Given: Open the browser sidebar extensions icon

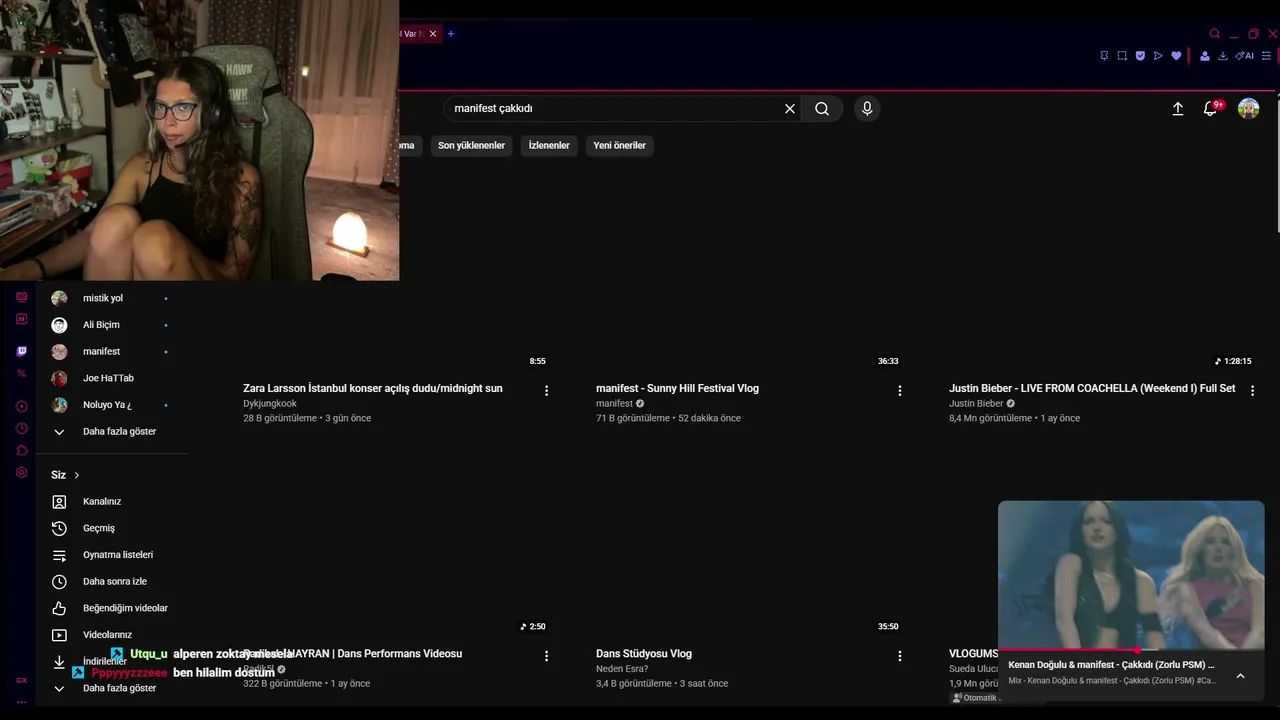Looking at the screenshot, I should pyautogui.click(x=22, y=450).
